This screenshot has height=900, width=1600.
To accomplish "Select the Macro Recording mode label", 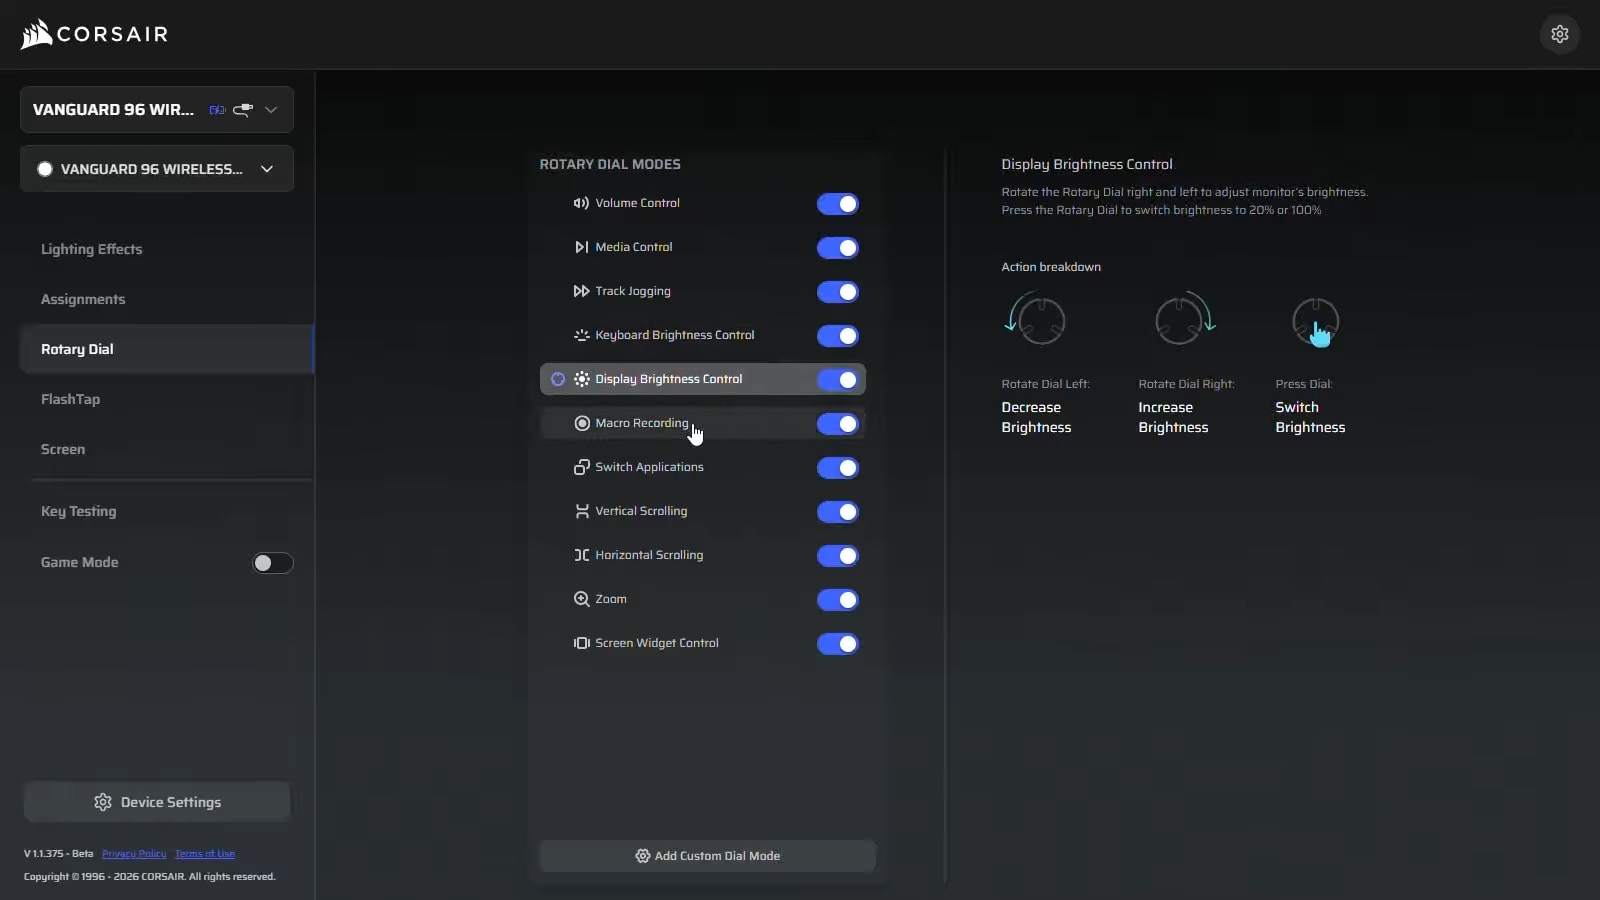I will coord(642,423).
